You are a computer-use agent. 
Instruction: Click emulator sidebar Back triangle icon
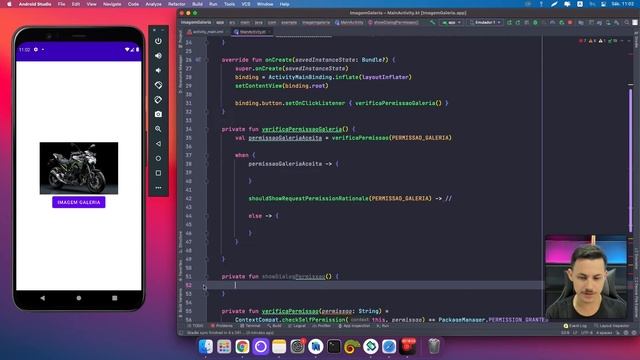[158, 144]
